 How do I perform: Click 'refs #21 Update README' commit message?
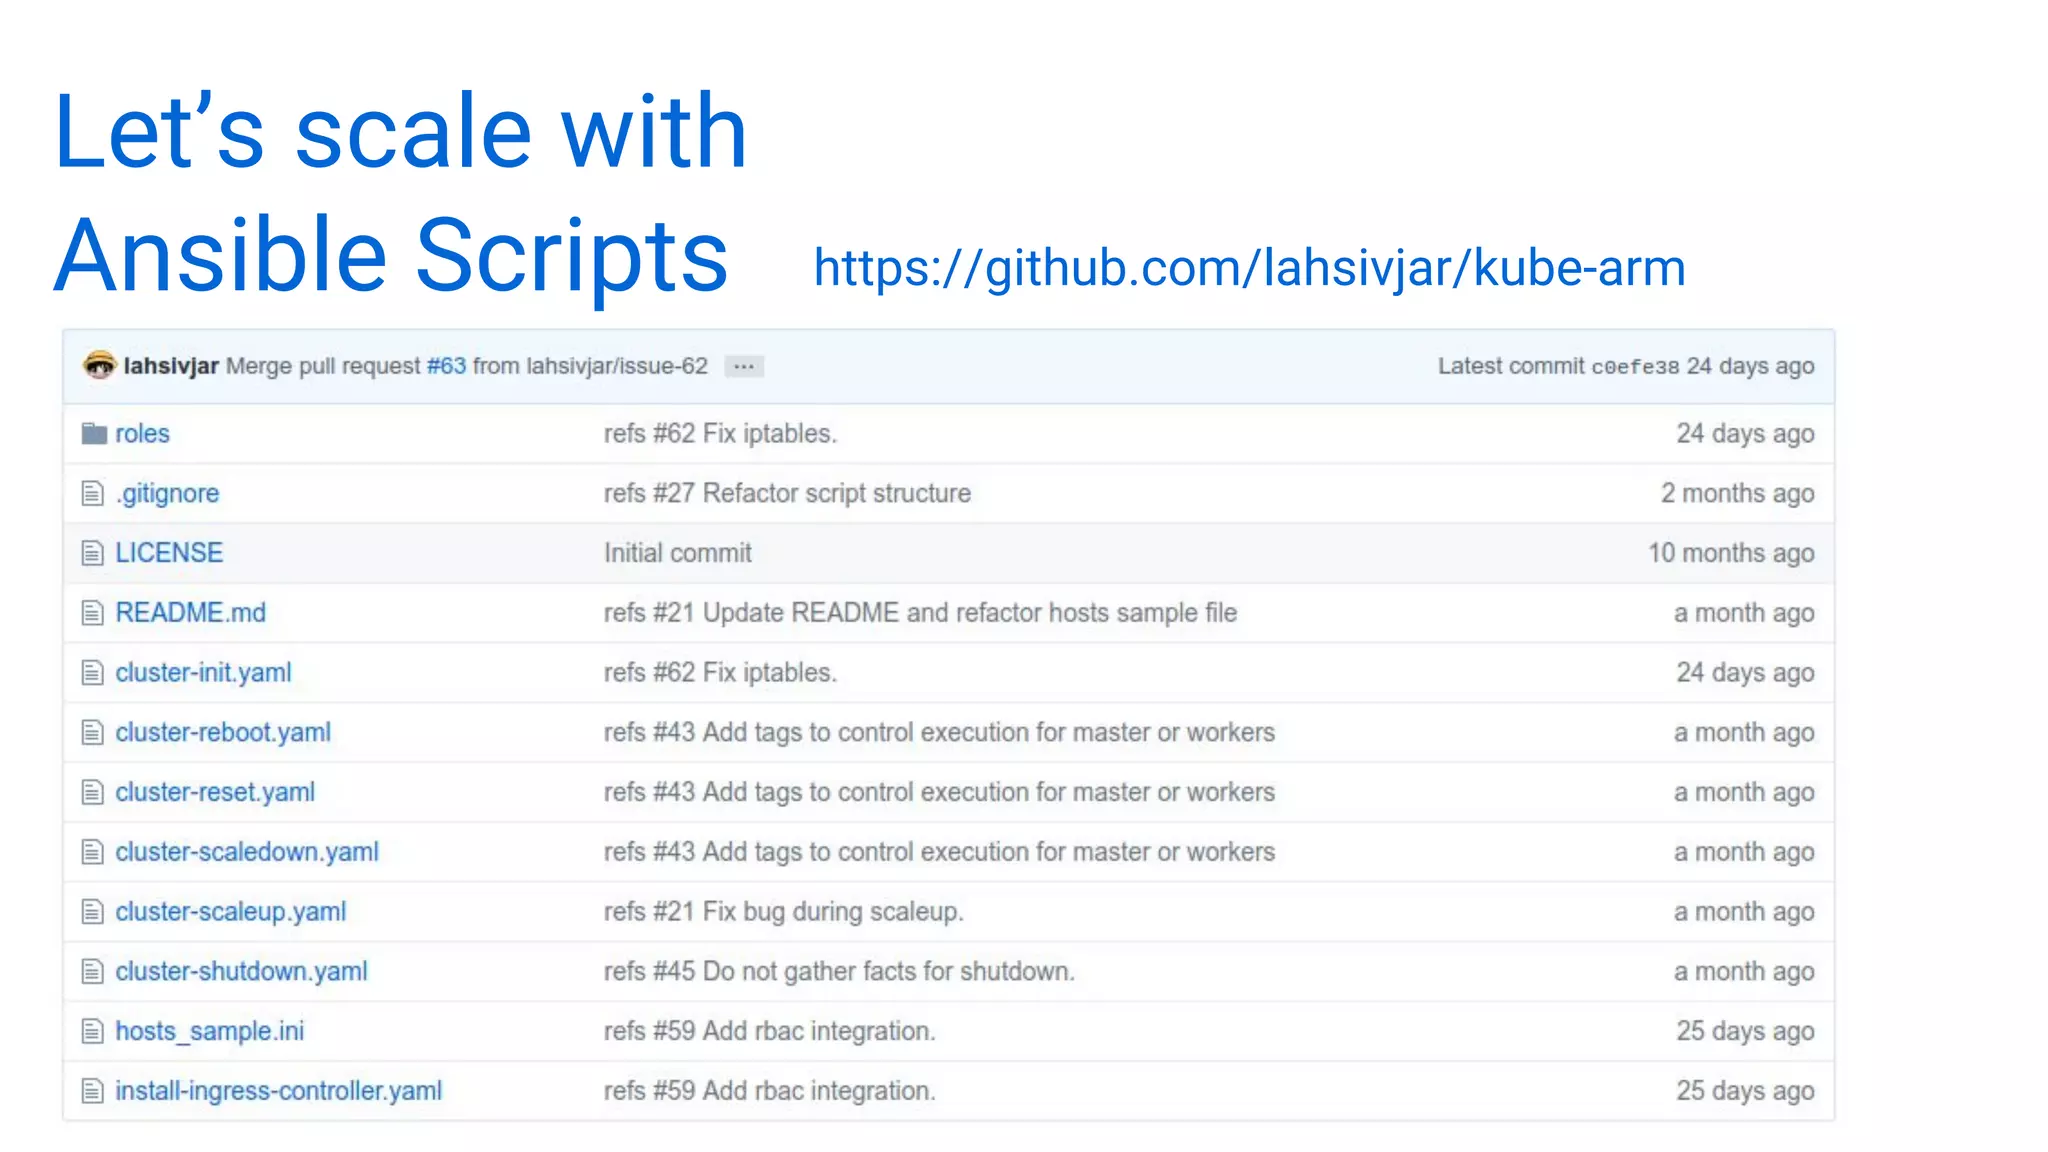tap(920, 613)
